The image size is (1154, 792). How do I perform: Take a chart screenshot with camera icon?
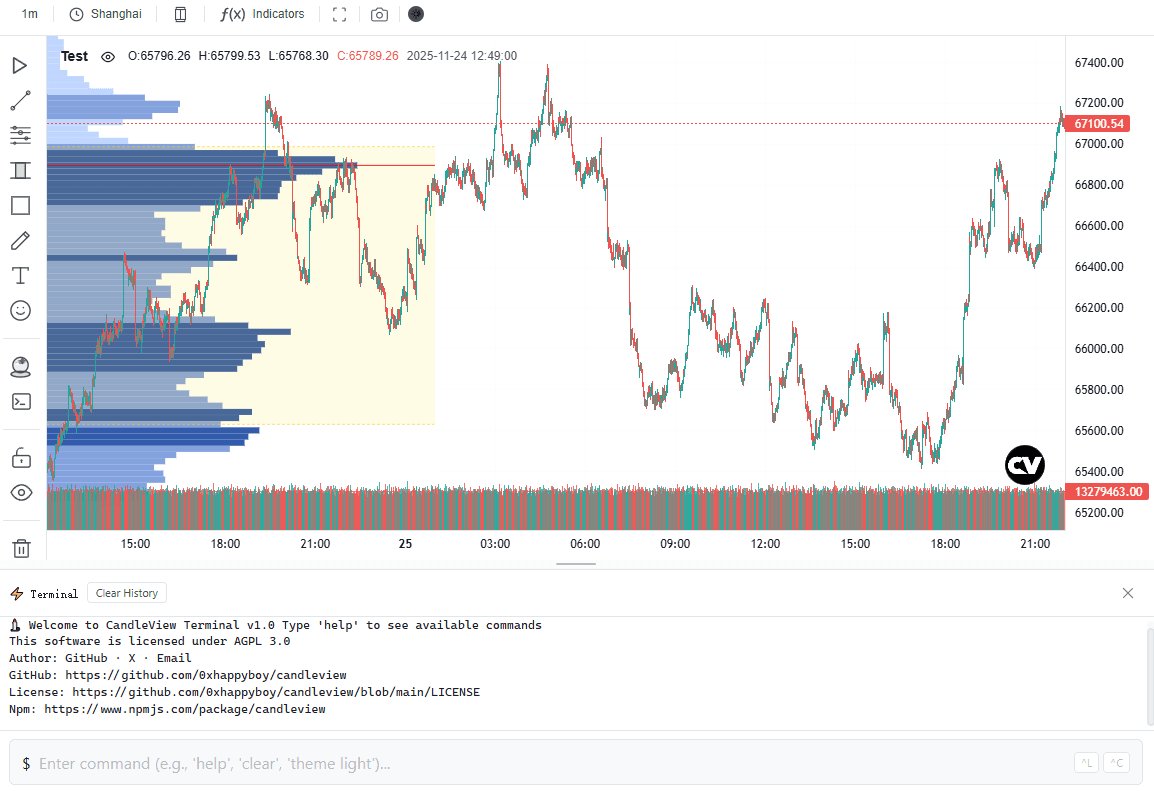(x=379, y=14)
